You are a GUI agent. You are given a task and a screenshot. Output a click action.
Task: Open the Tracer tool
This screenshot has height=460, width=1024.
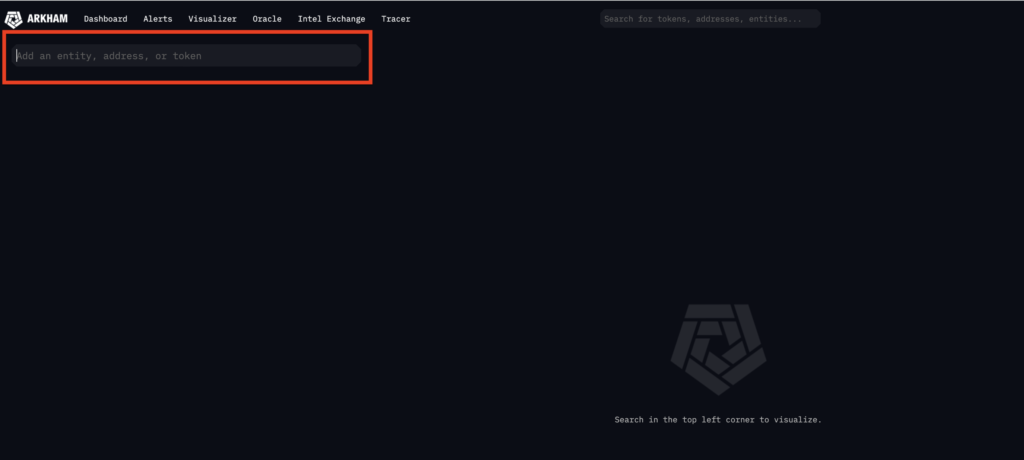[x=395, y=19]
